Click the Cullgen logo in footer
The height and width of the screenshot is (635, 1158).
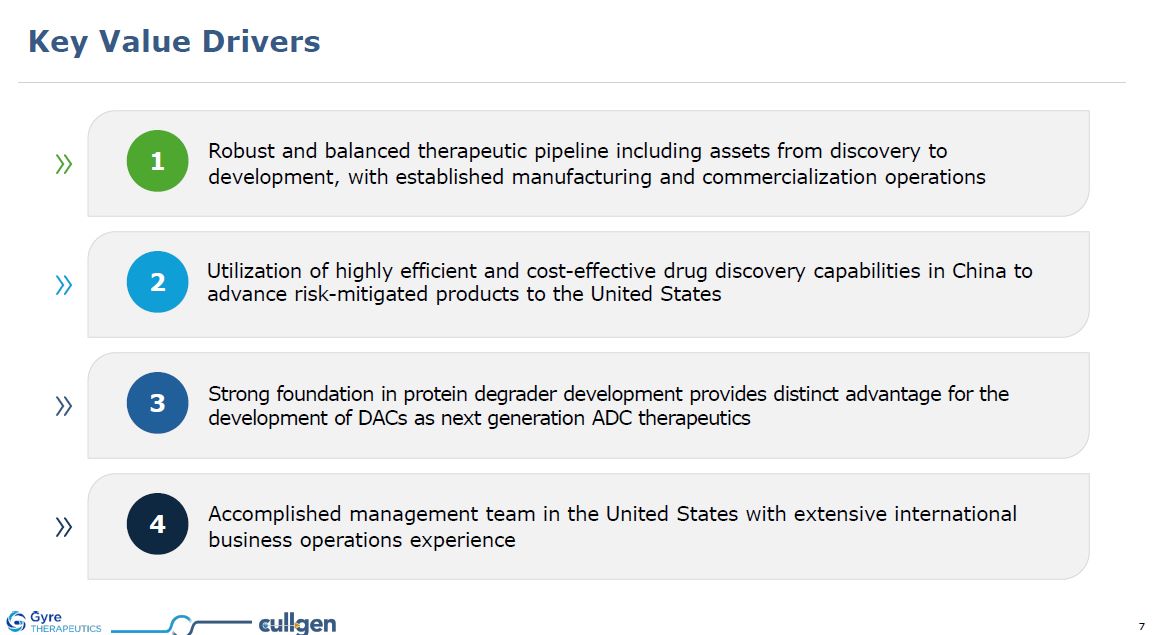pyautogui.click(x=297, y=624)
